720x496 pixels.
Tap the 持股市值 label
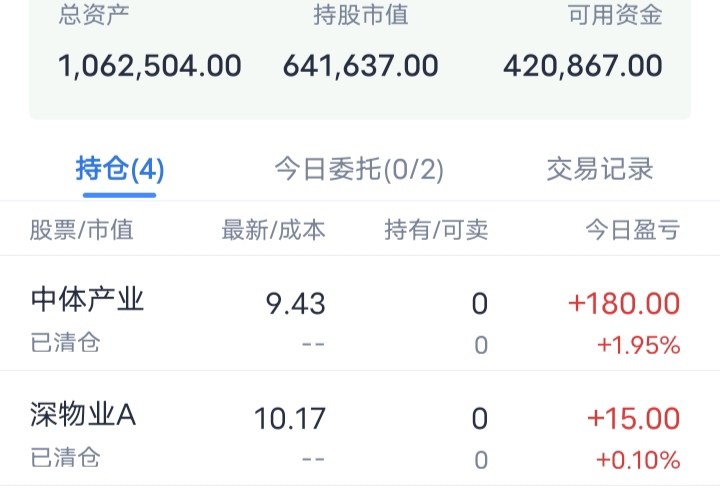click(x=360, y=15)
